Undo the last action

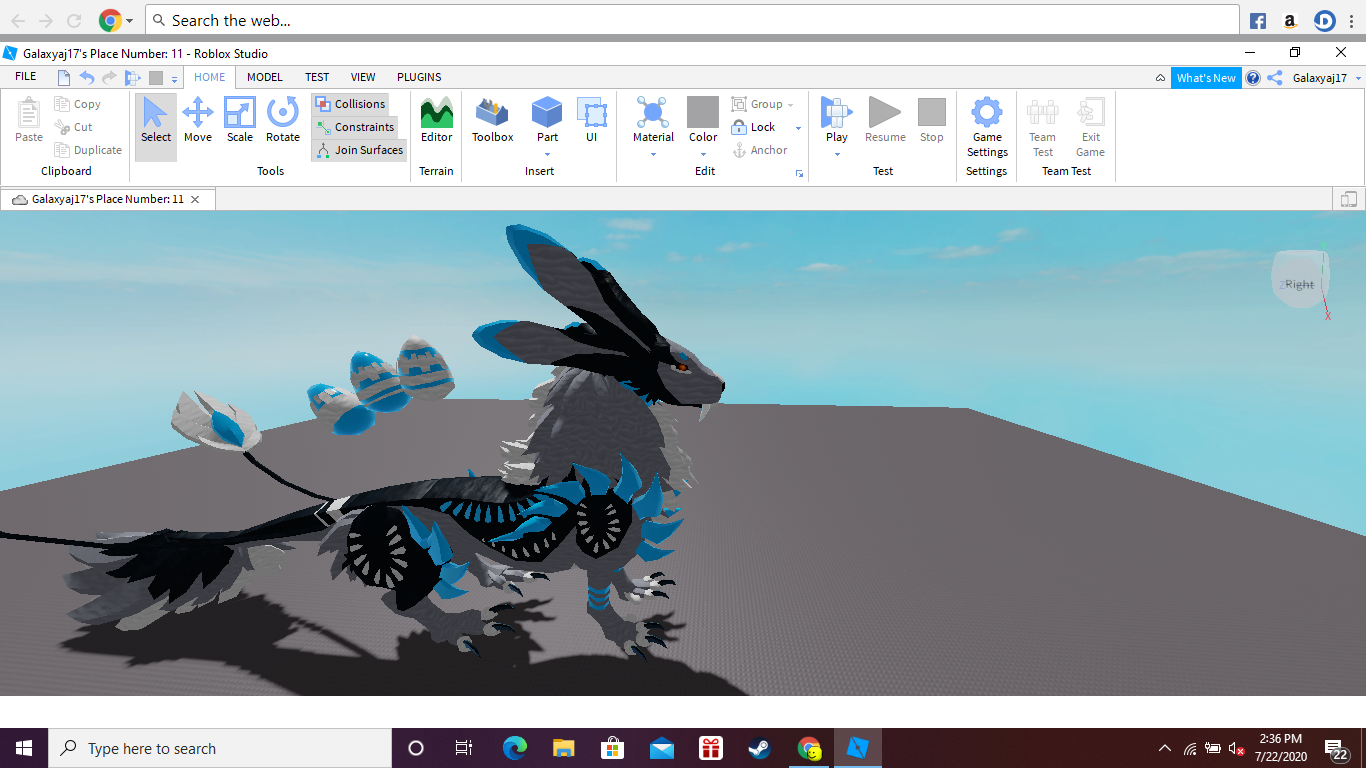click(87, 77)
